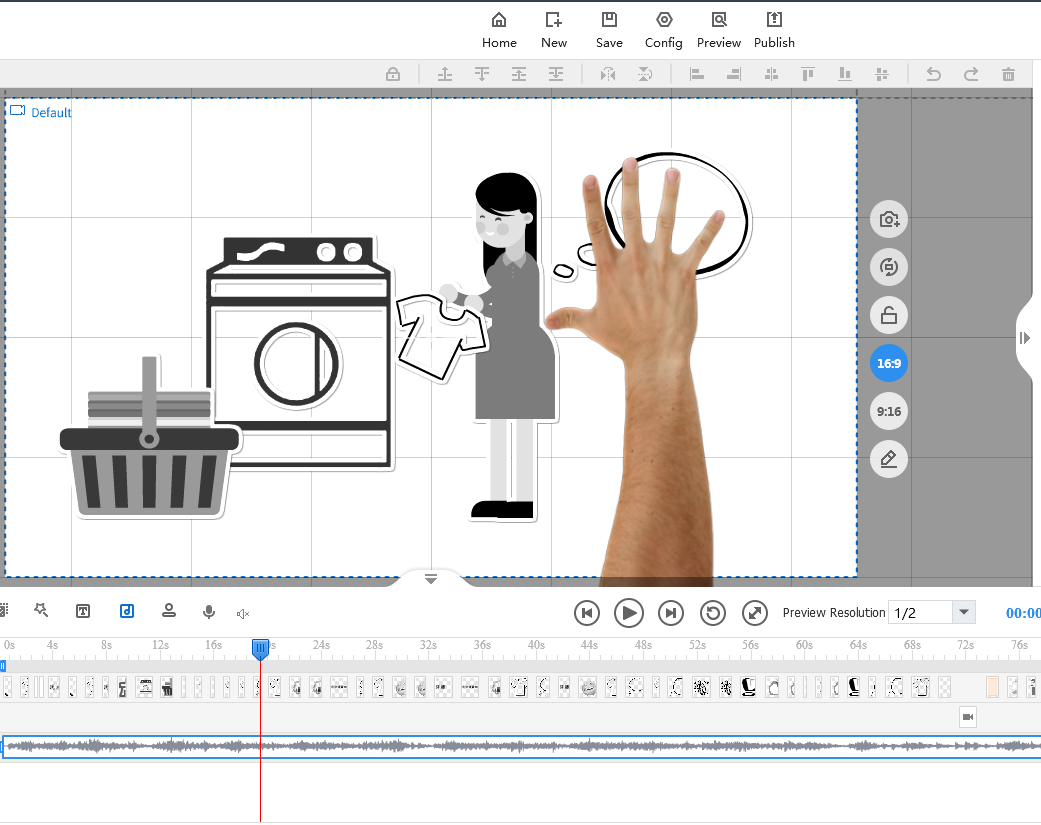Click Publish in the top menu
Viewport: 1041px width, 825px height.
(774, 30)
